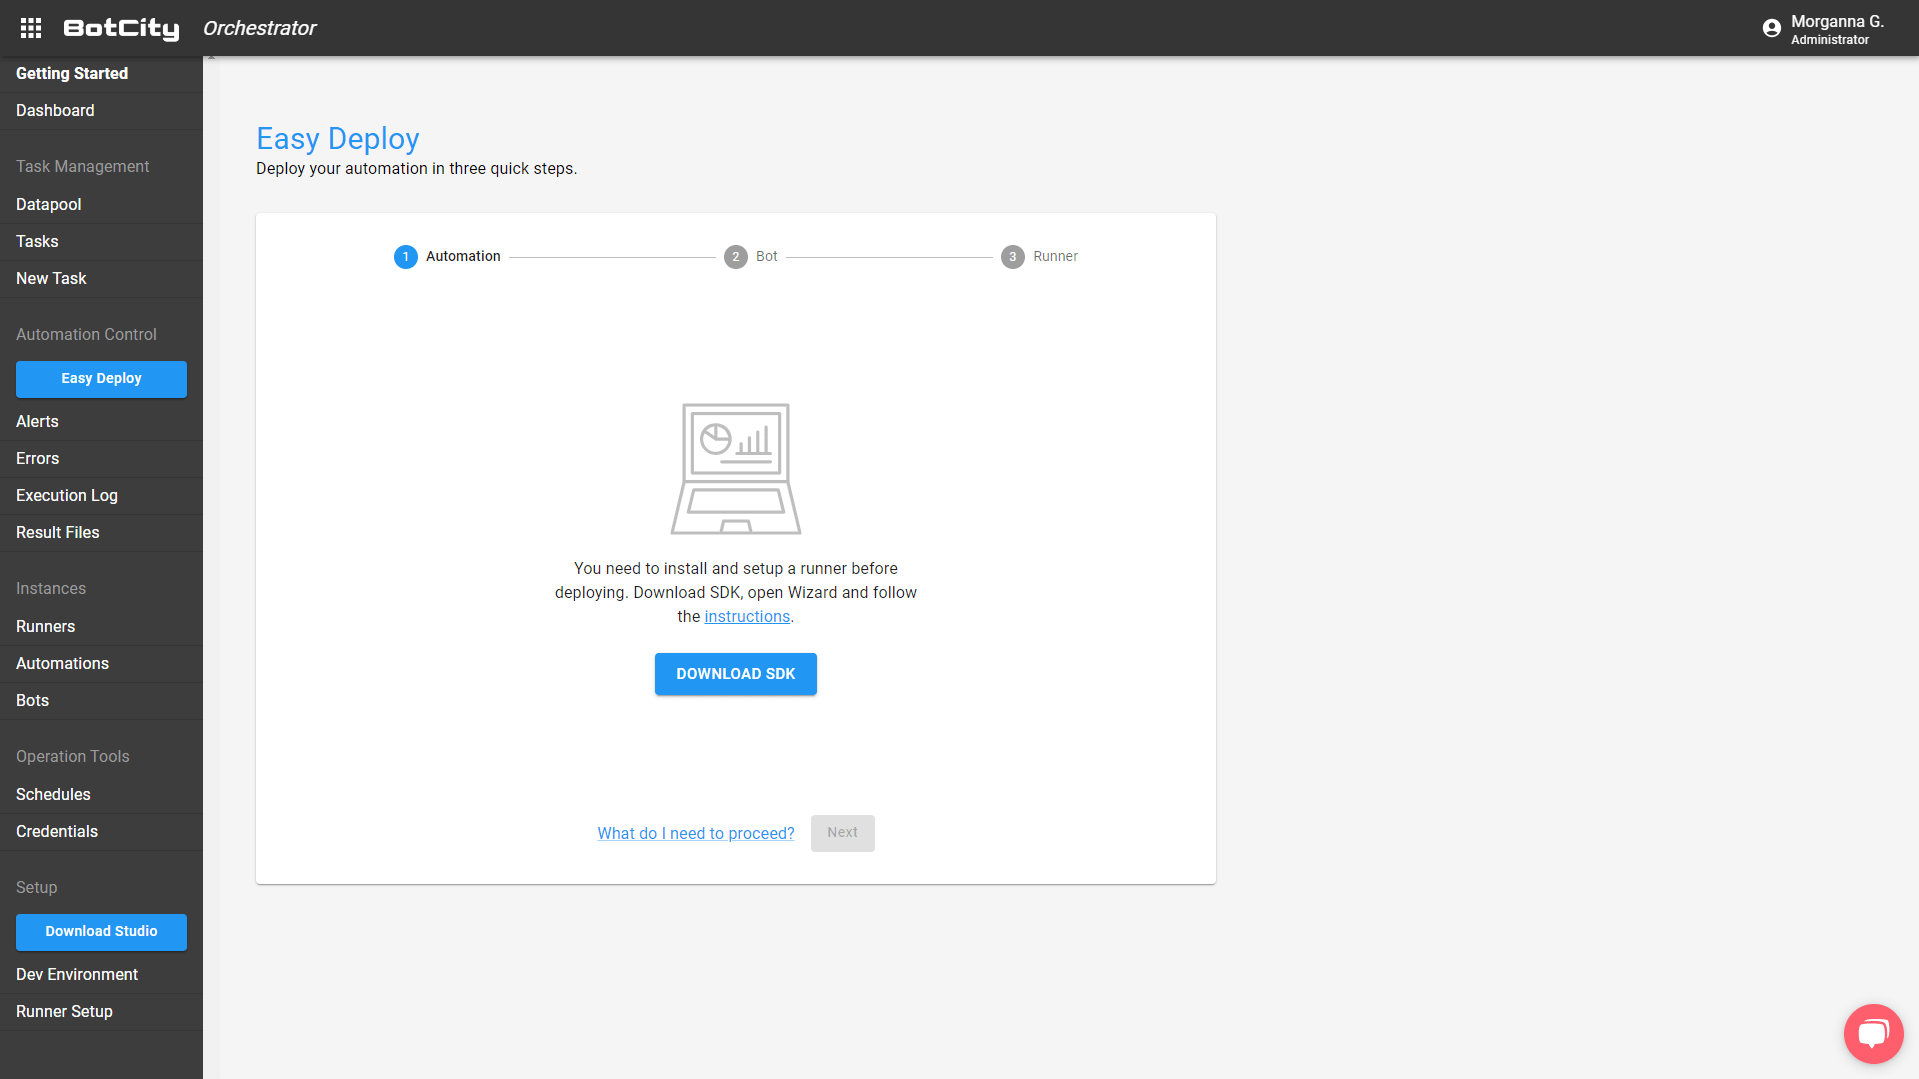Image resolution: width=1919 pixels, height=1079 pixels.
Task: Open the instructions link
Action: 746,616
